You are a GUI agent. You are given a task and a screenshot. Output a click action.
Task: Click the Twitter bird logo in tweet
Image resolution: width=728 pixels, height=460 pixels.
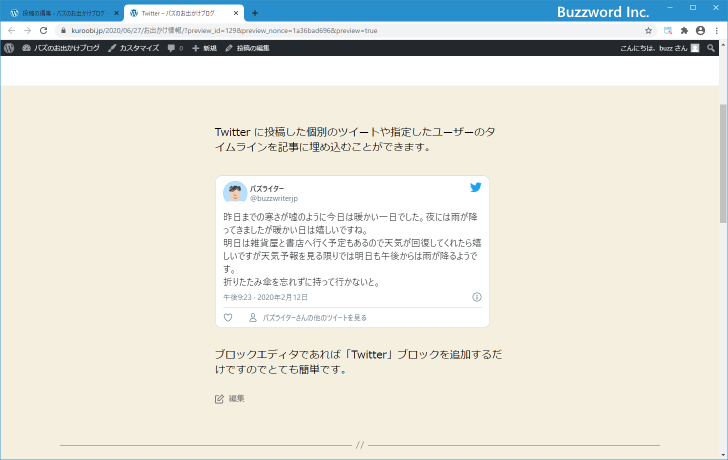point(475,187)
